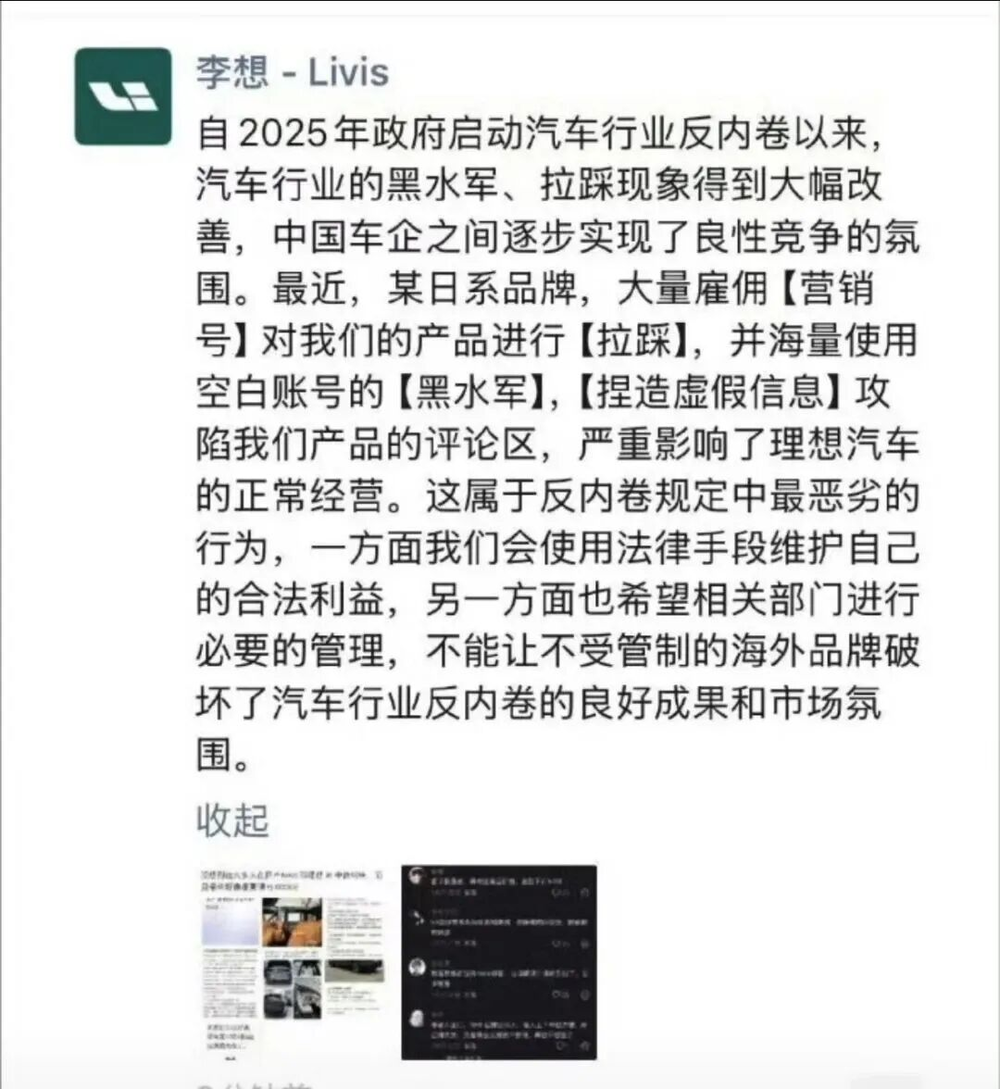Open the profile name 李想 - Livis
This screenshot has width=1000, height=1089.
[x=292, y=72]
